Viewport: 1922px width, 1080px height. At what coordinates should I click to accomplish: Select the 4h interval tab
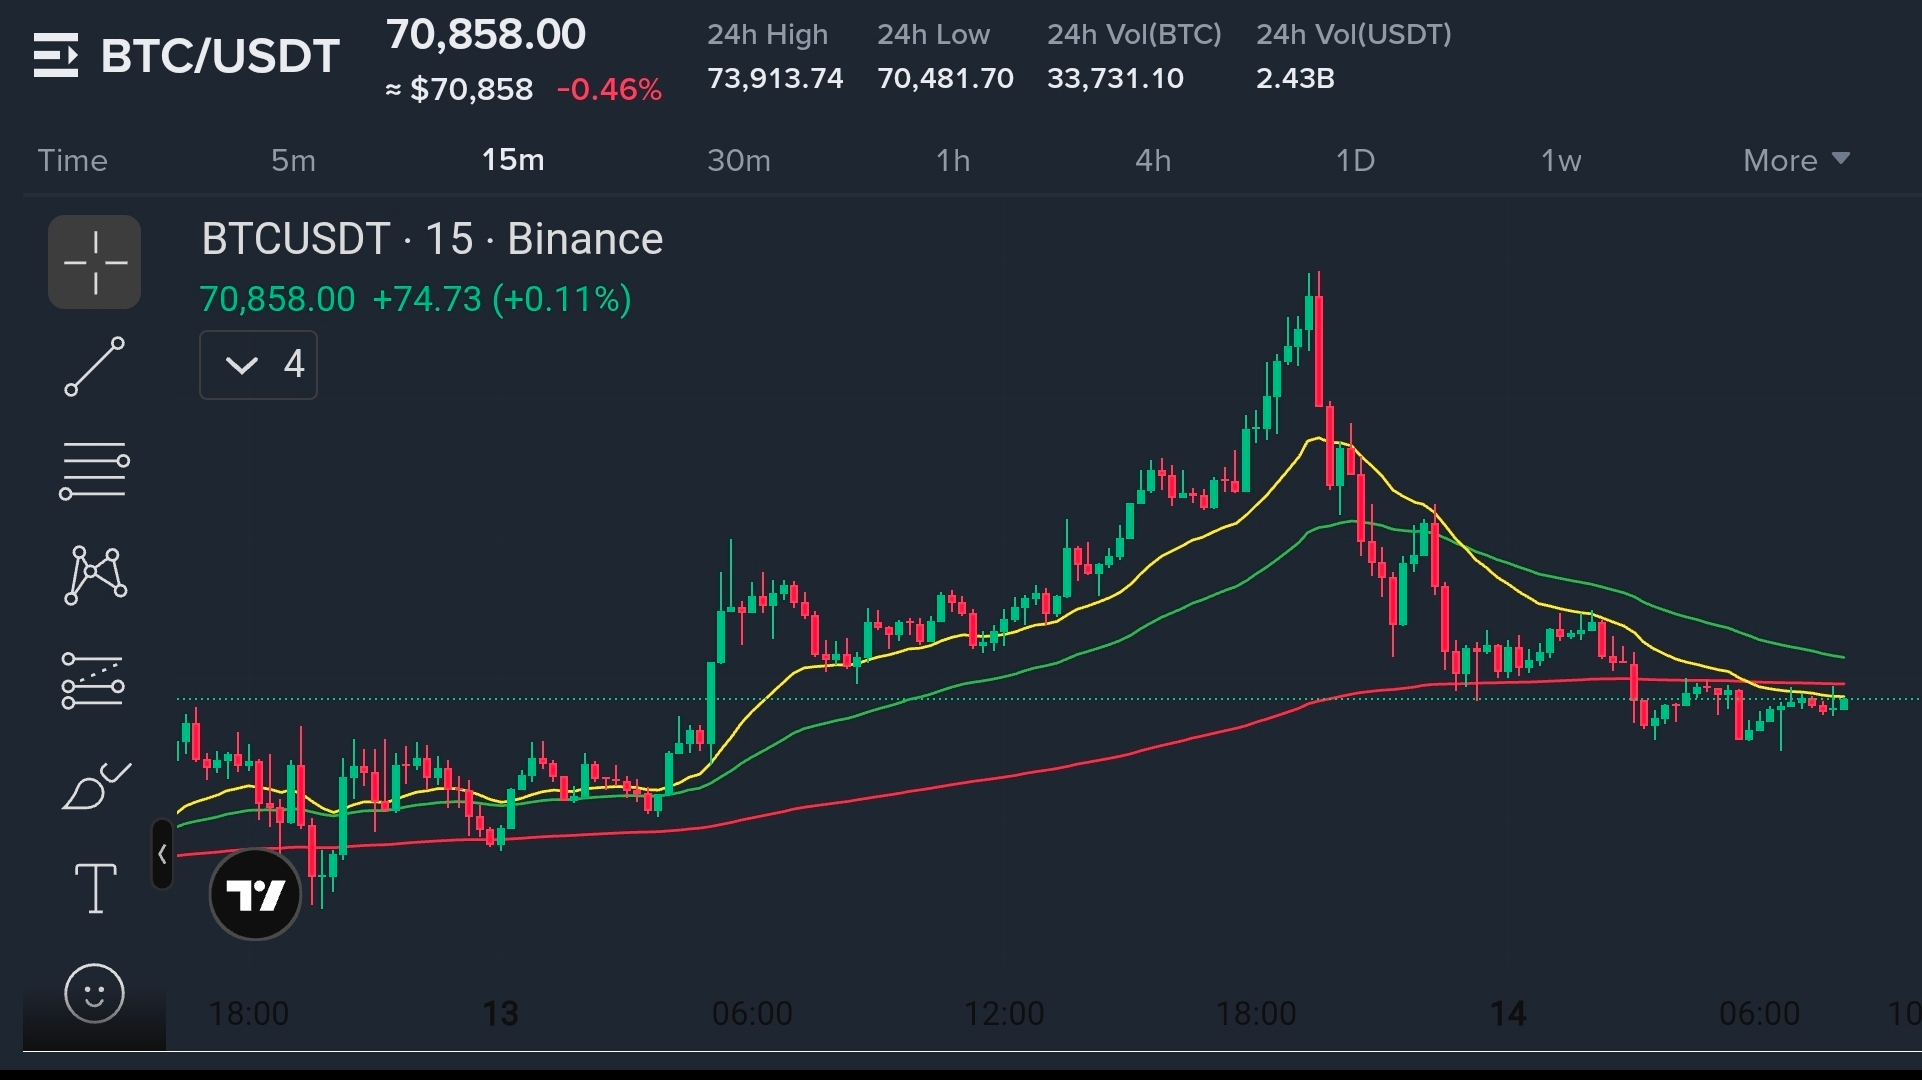pyautogui.click(x=1152, y=160)
